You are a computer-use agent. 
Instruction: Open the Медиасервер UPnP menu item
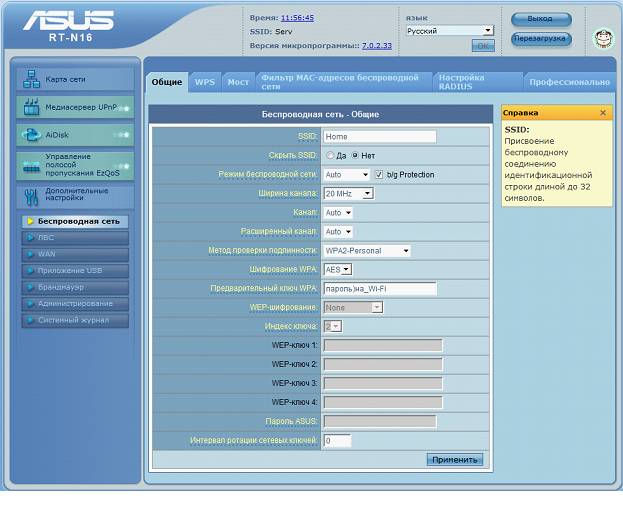tap(75, 107)
